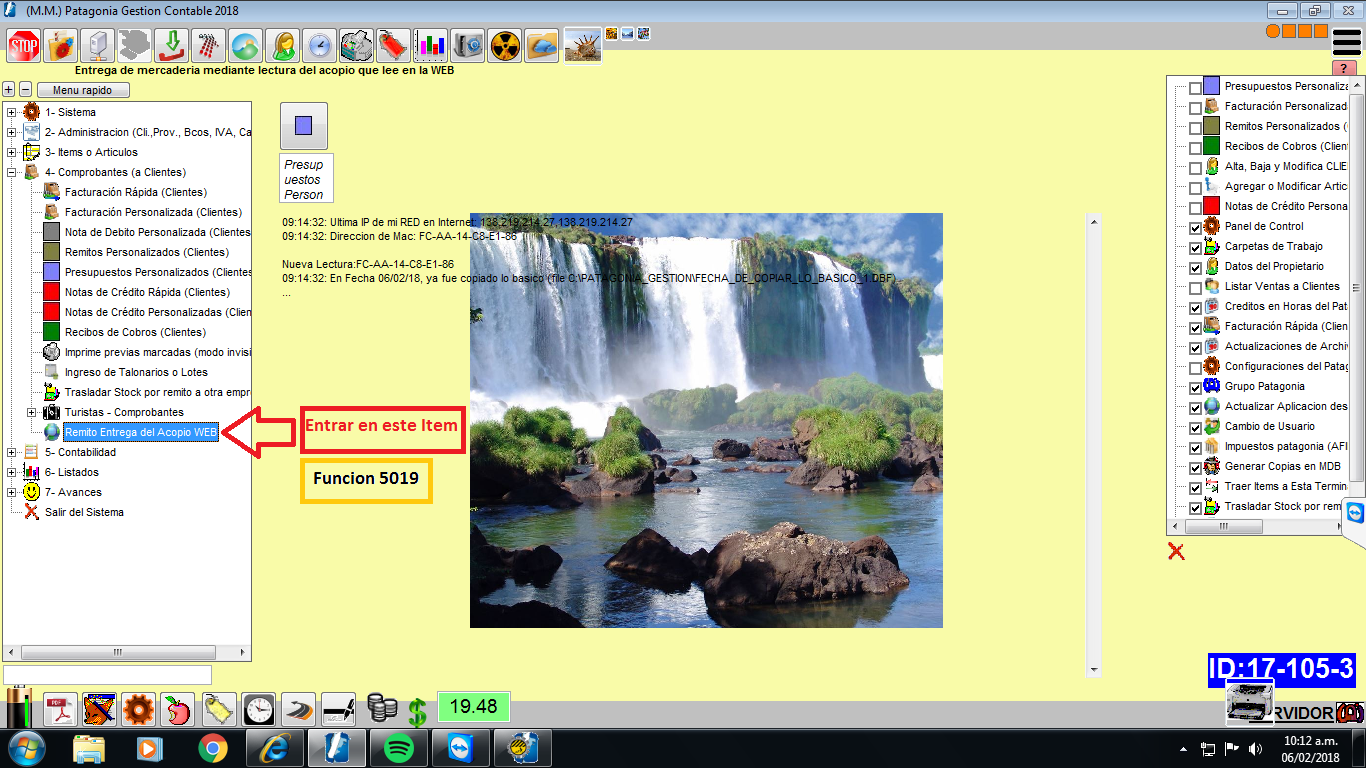Open the PDF icon in bottom toolbar
The width and height of the screenshot is (1366, 768).
[x=59, y=710]
